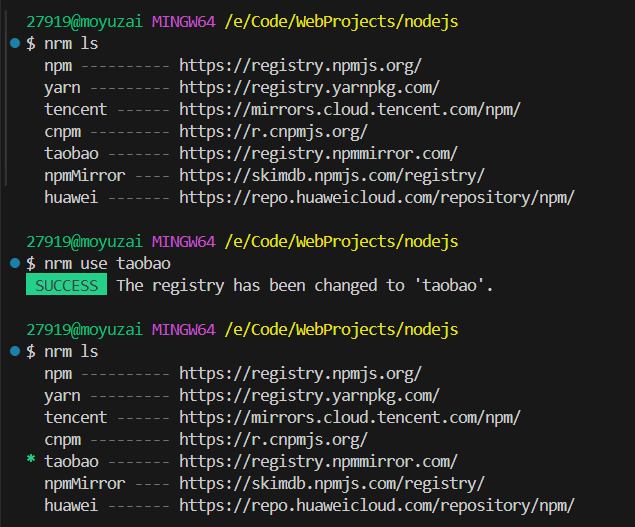Open the skimdb.npmjs.com link in first listing
The height and width of the screenshot is (527, 635).
click(x=332, y=176)
